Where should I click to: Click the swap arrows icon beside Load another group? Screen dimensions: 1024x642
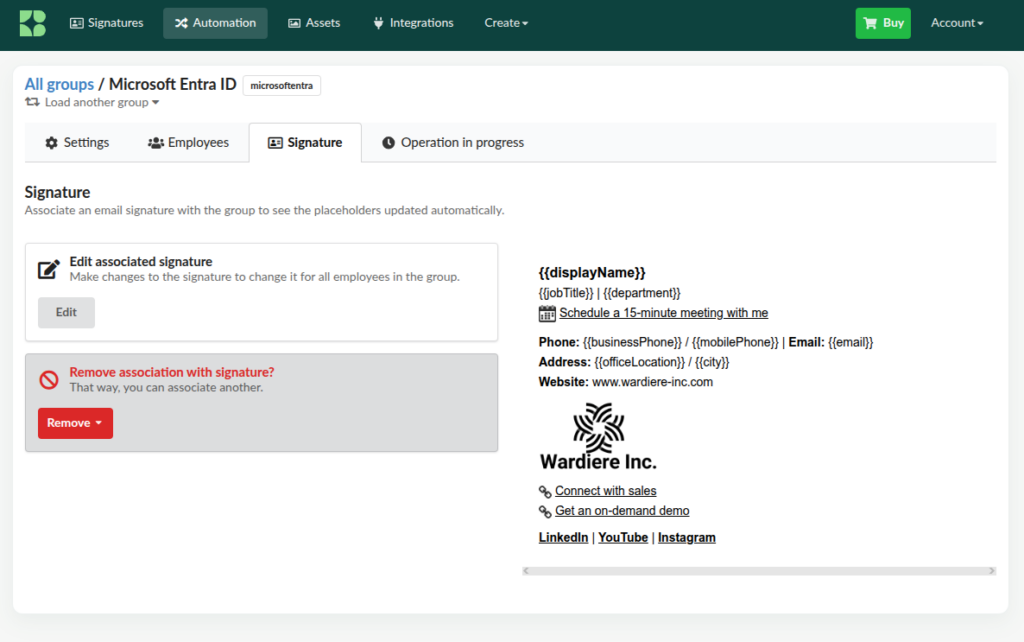coord(32,102)
